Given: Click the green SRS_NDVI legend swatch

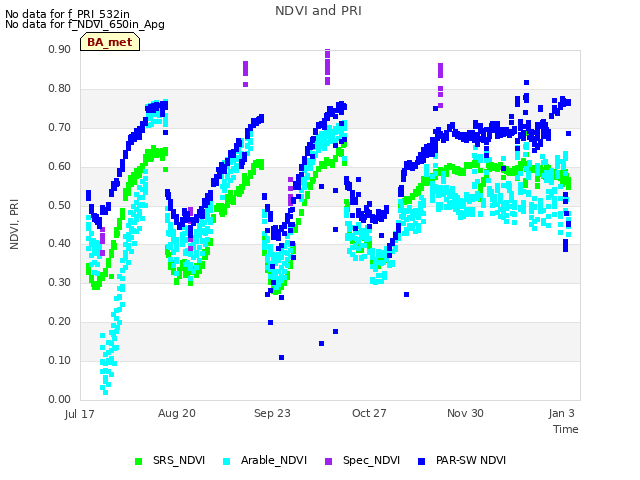Looking at the screenshot, I should coord(138,461).
